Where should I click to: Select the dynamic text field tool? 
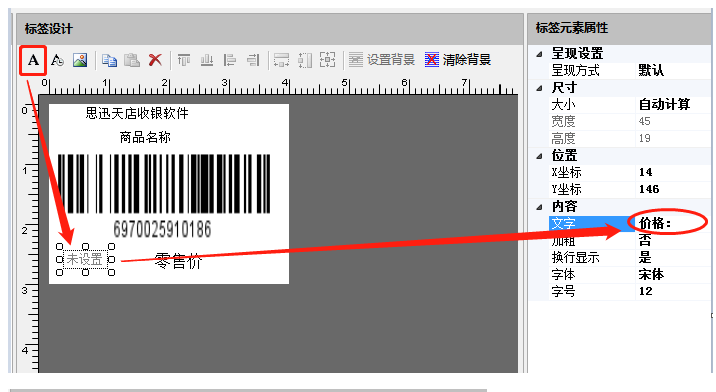tap(57, 60)
